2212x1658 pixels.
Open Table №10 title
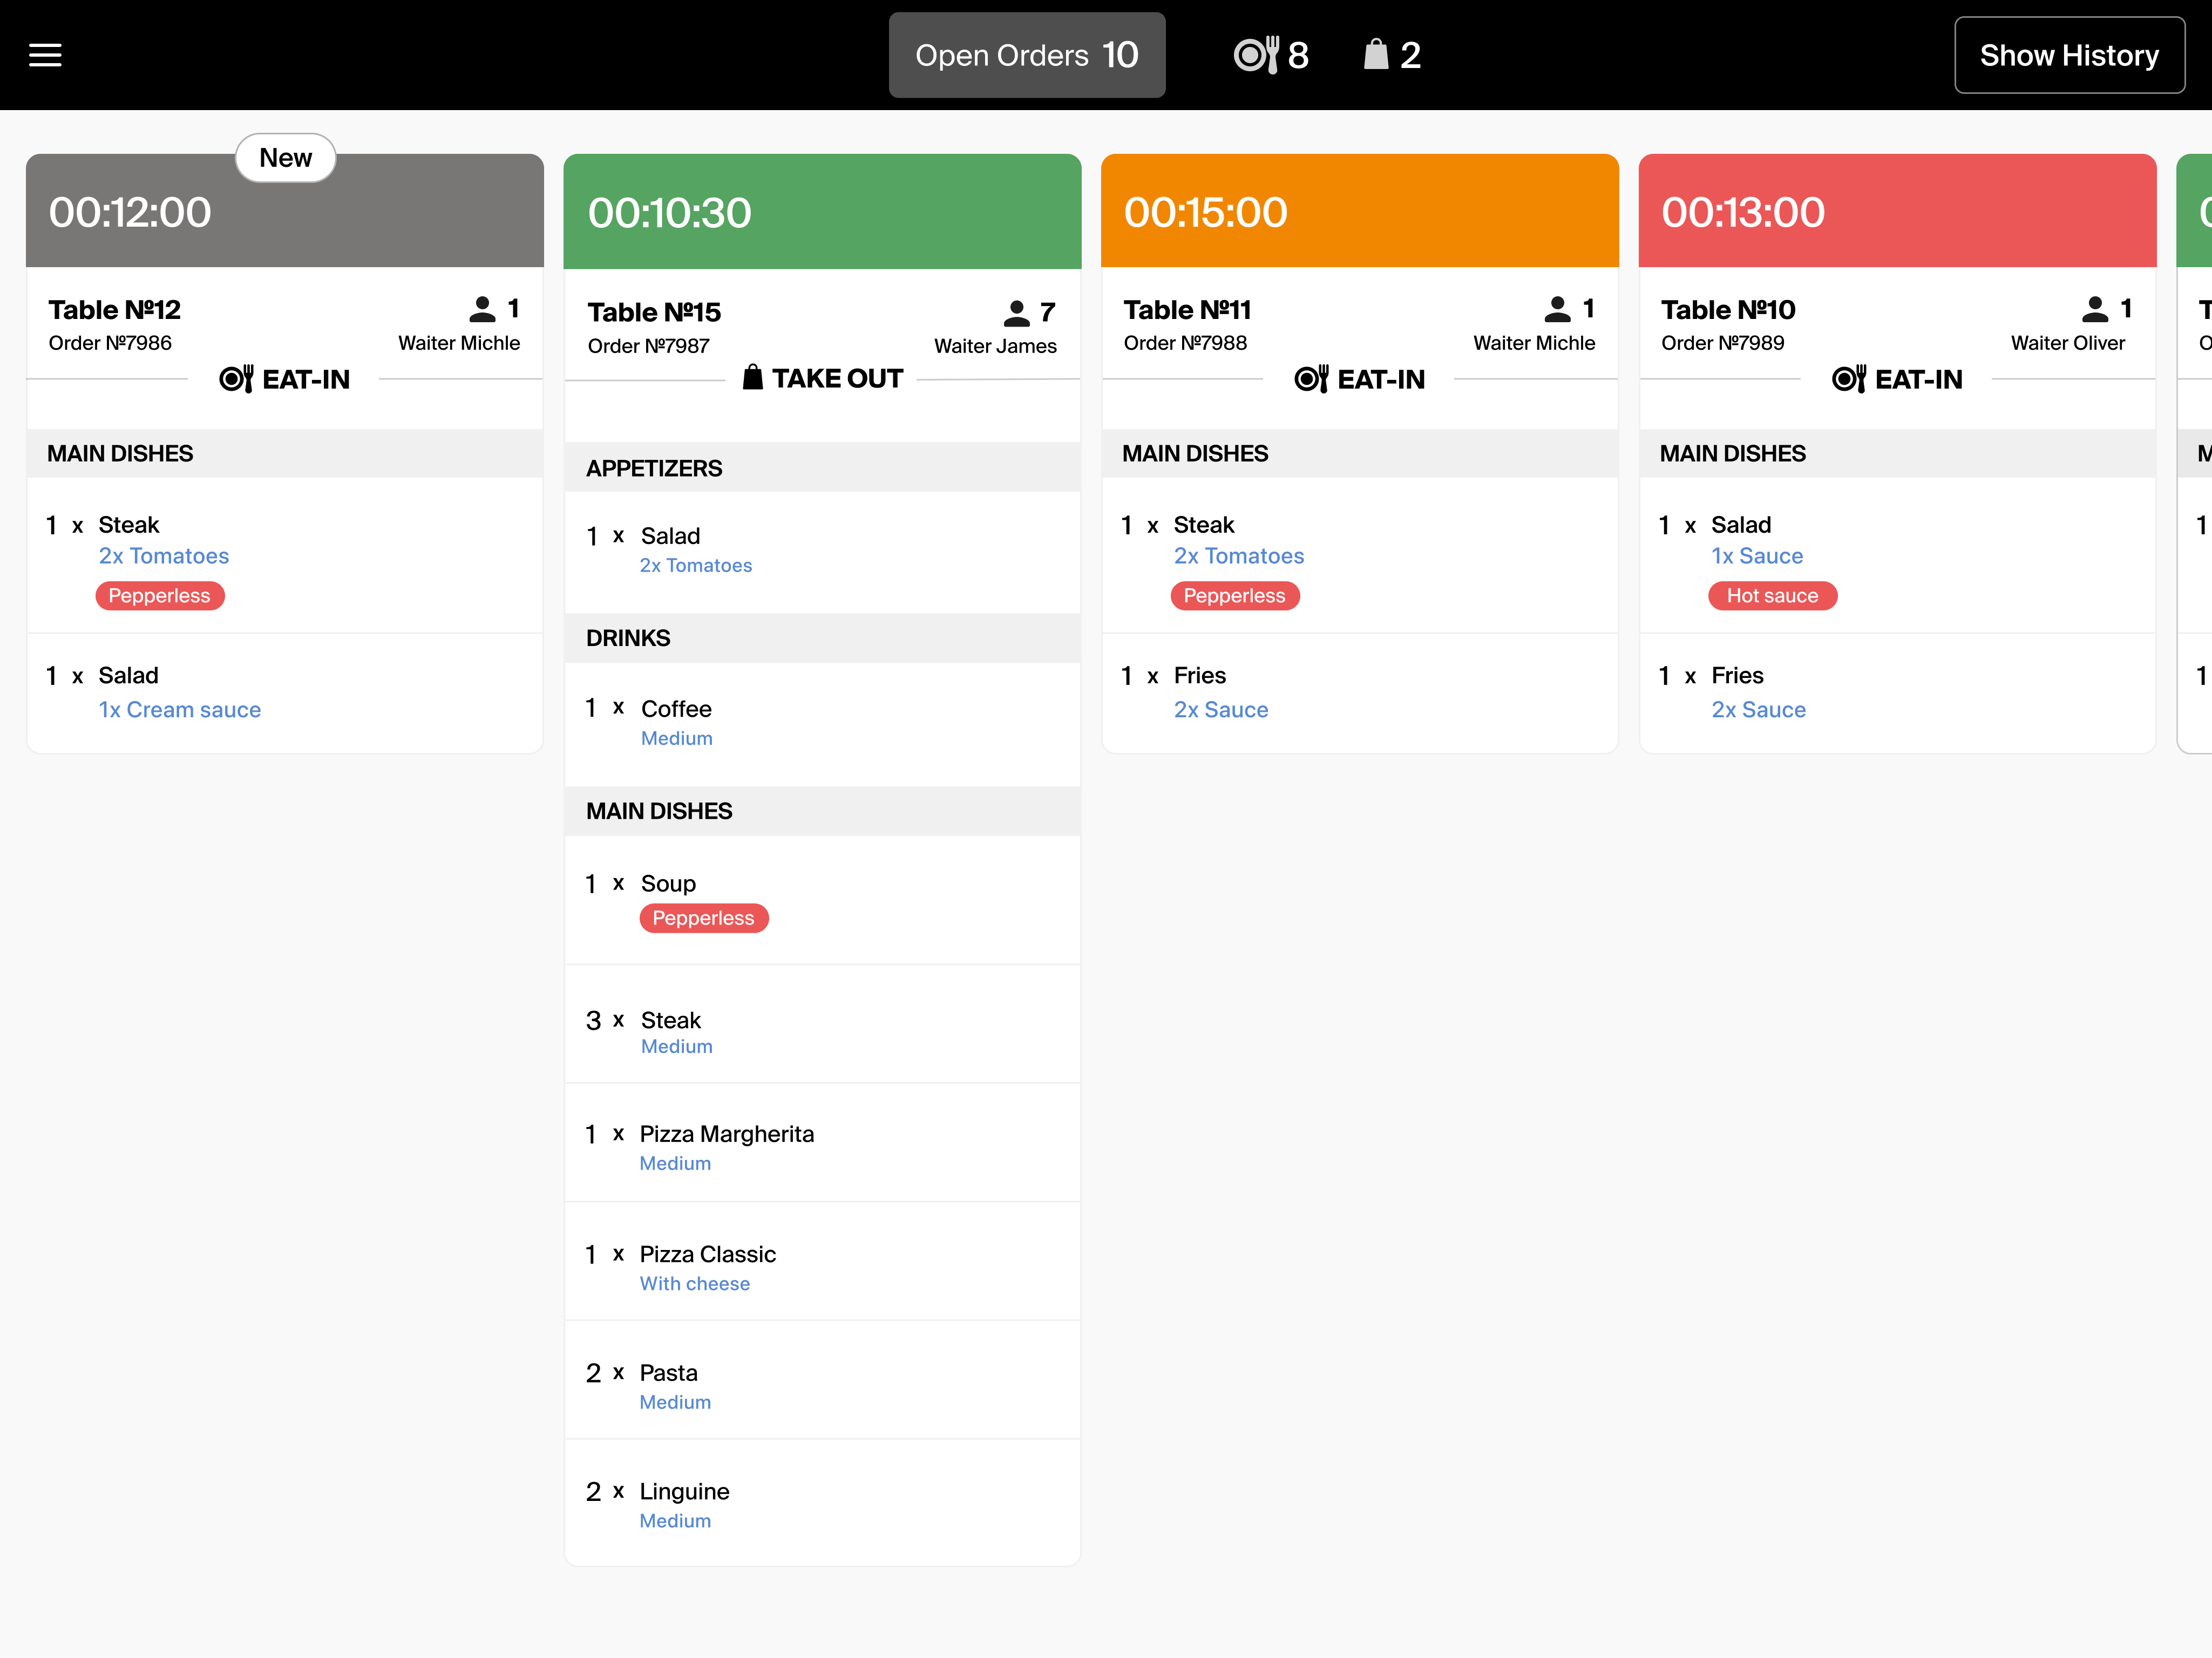(x=1728, y=310)
